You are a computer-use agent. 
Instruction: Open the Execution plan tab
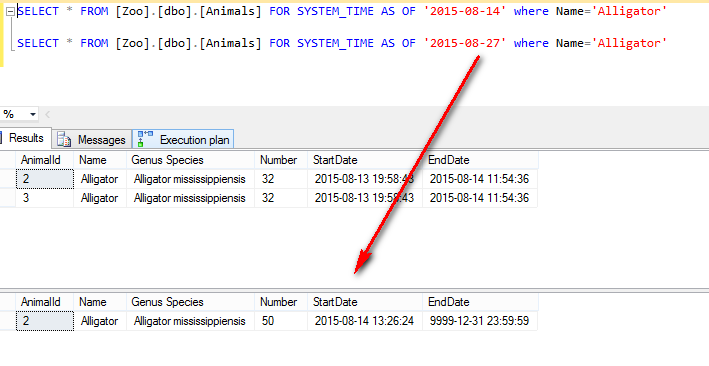point(183,140)
